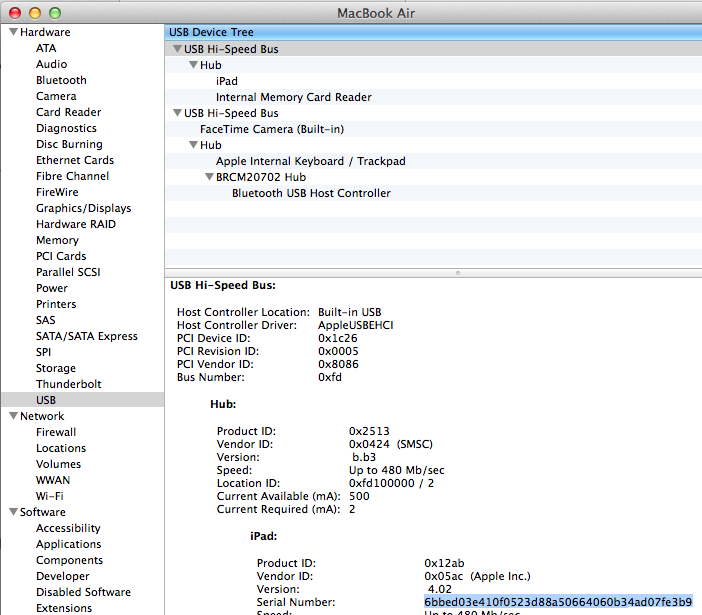This screenshot has width=702, height=615.
Task: Click the yellow minimize window button
Action: coord(35,13)
